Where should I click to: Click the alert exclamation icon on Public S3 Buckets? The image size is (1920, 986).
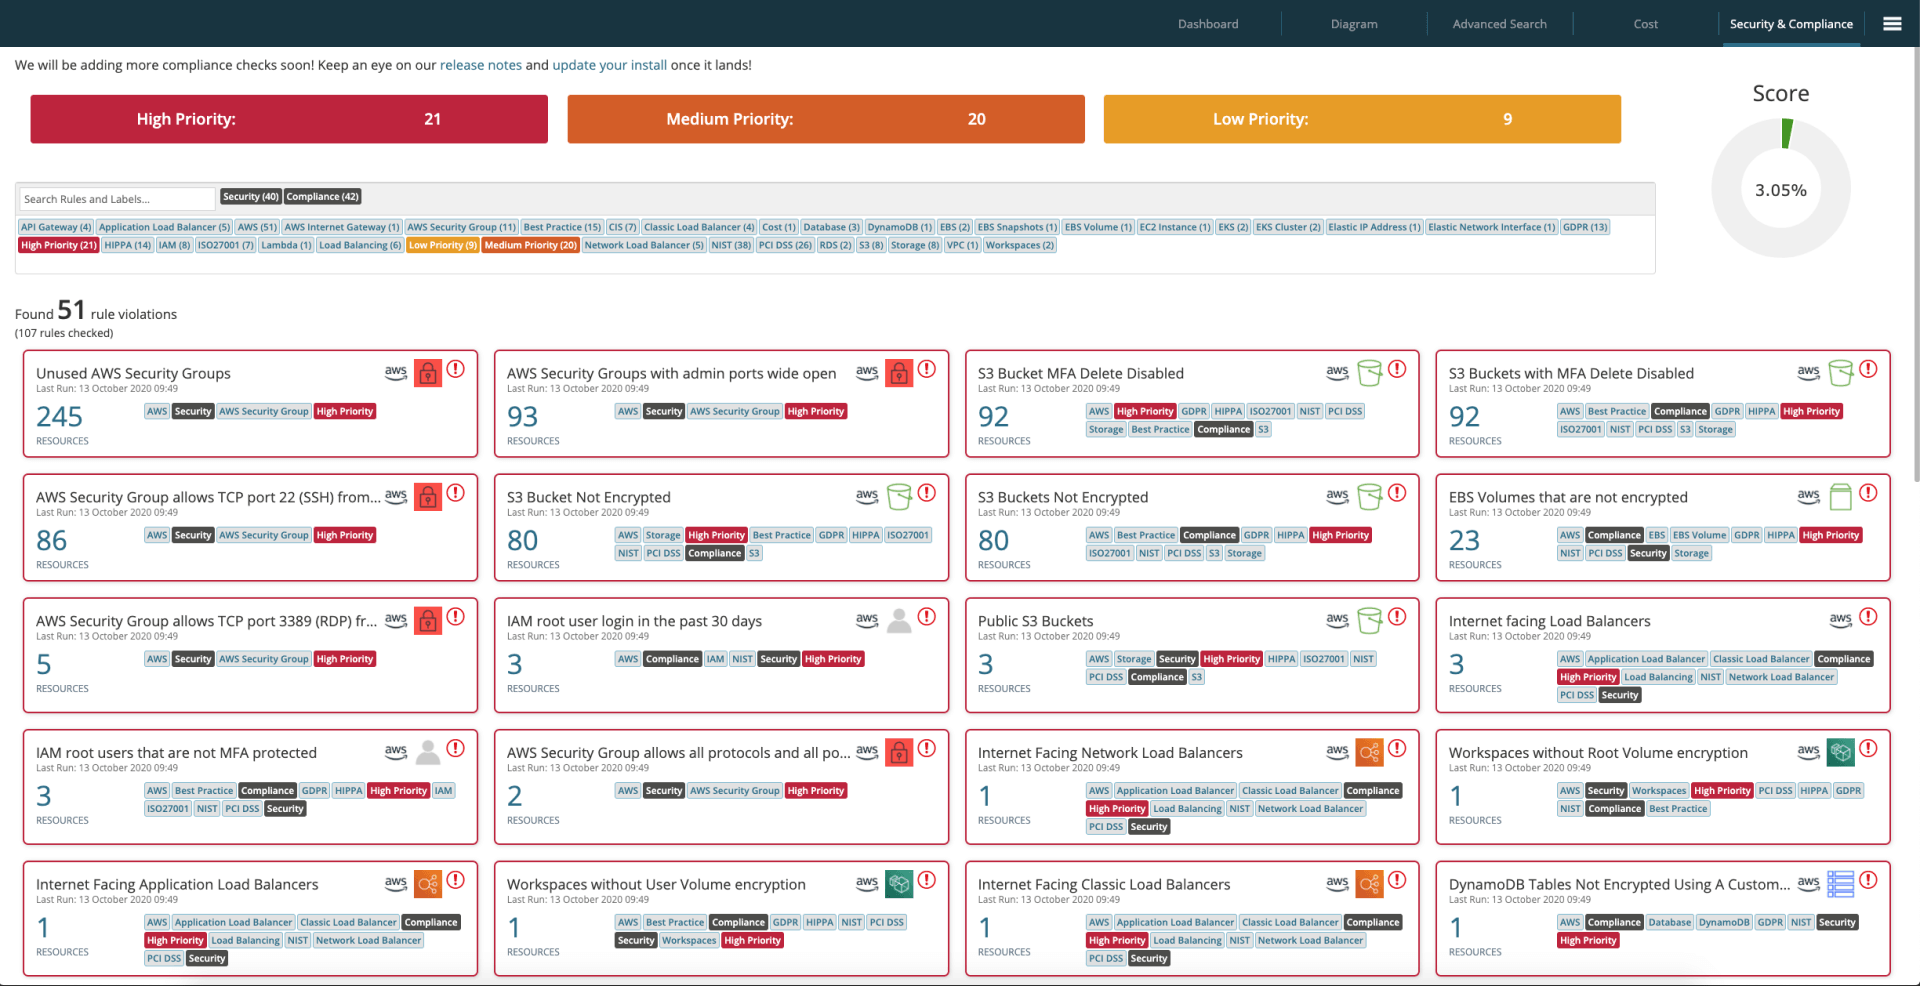1399,617
